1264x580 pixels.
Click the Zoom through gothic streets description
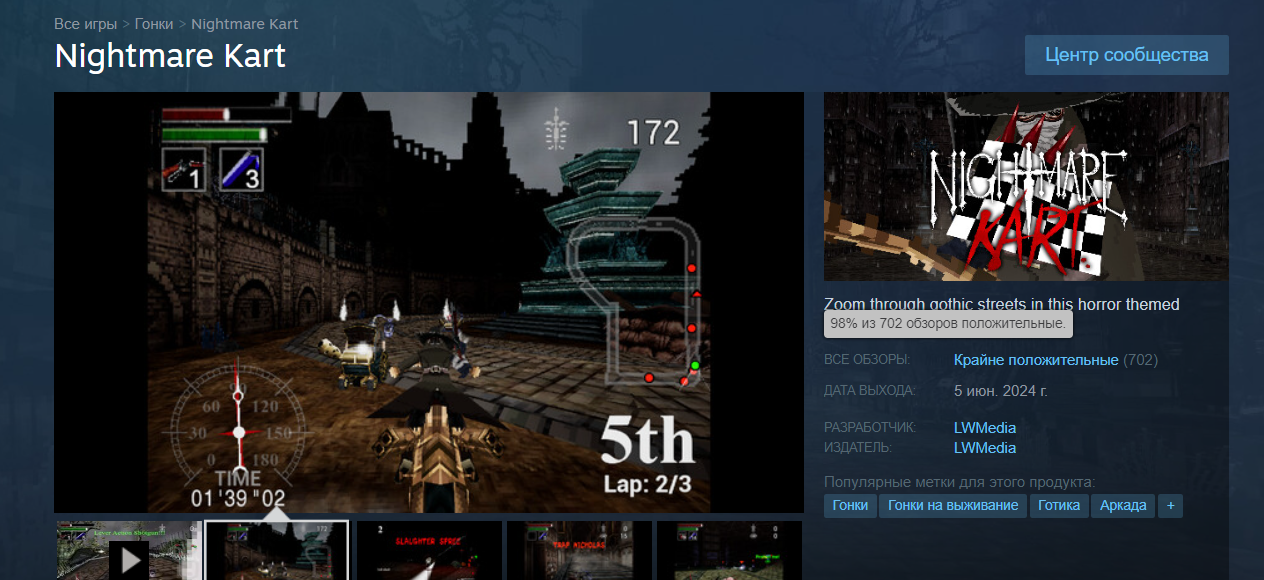click(x=1002, y=304)
